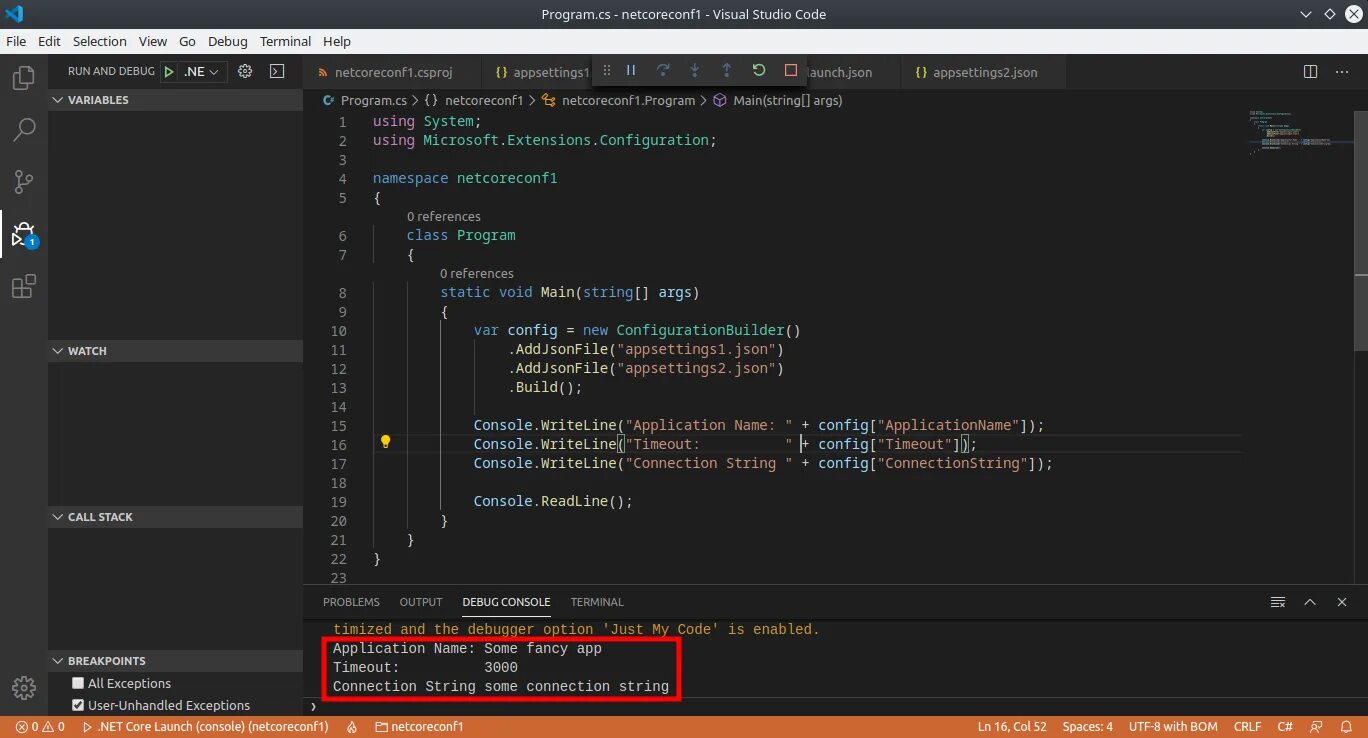Open the Debug menu
1368x738 pixels.
click(228, 41)
